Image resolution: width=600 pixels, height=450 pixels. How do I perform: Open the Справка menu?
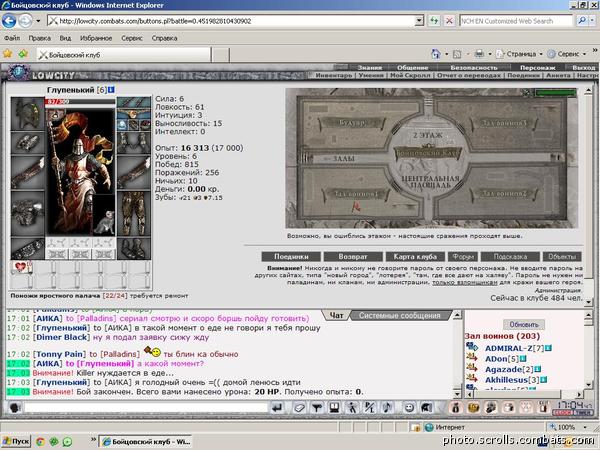(164, 38)
